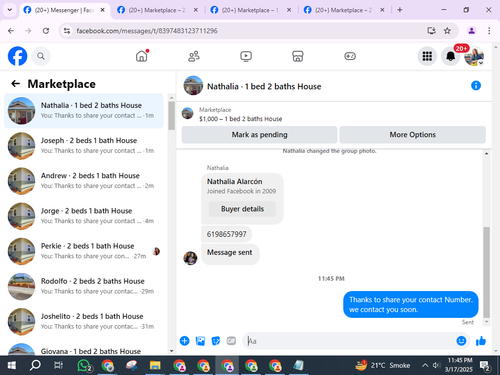Click the Message sent bubble
500x375 pixels.
click(x=230, y=253)
